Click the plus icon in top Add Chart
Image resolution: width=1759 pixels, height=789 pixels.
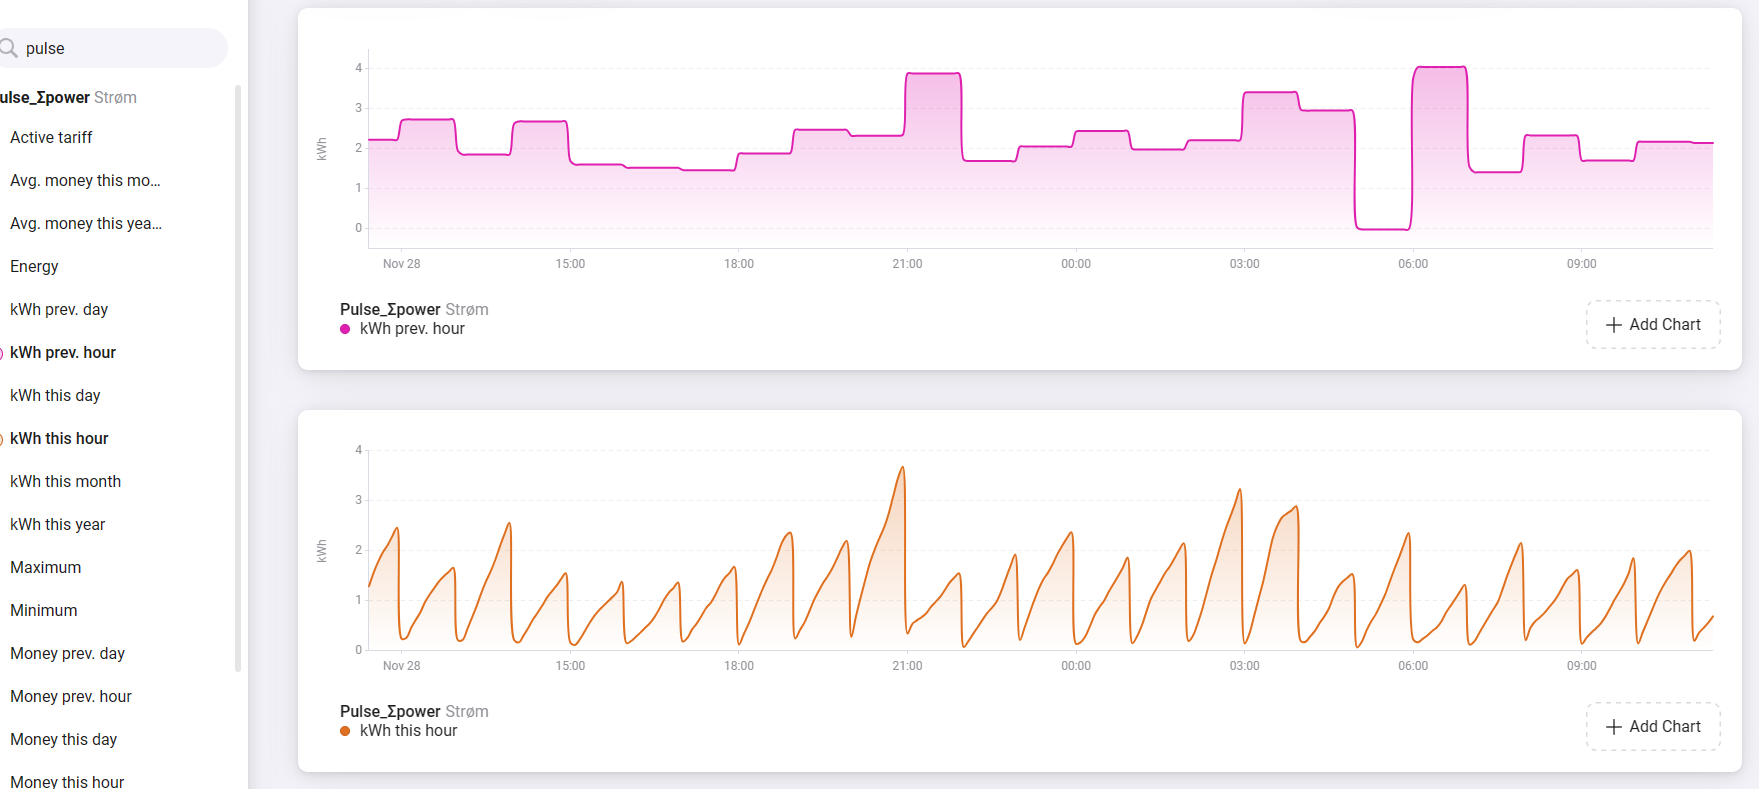[1613, 325]
